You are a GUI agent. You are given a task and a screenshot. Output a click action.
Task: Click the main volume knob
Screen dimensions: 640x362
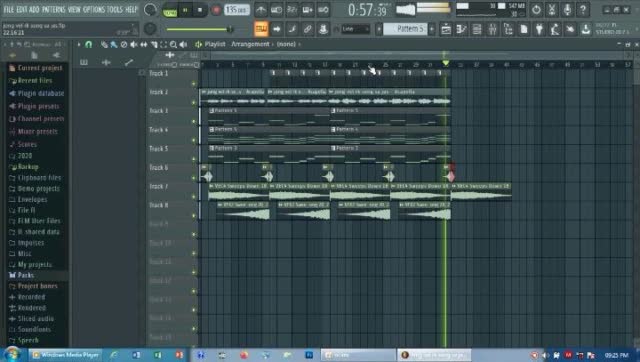[150, 10]
